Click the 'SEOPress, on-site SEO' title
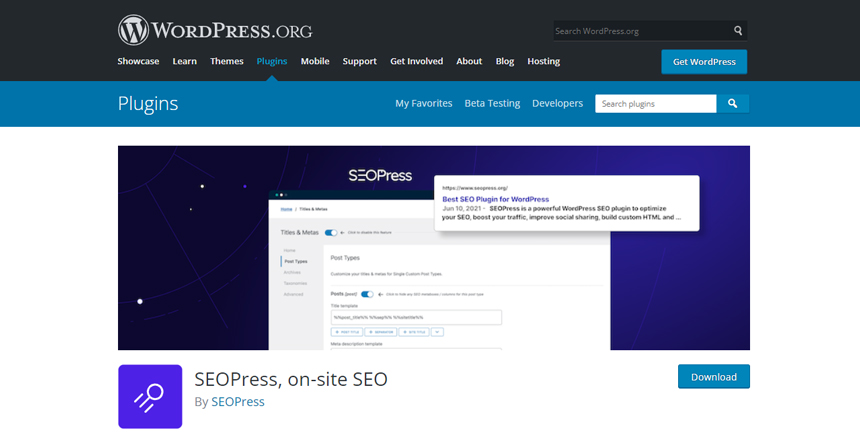860x436 pixels. tap(291, 379)
